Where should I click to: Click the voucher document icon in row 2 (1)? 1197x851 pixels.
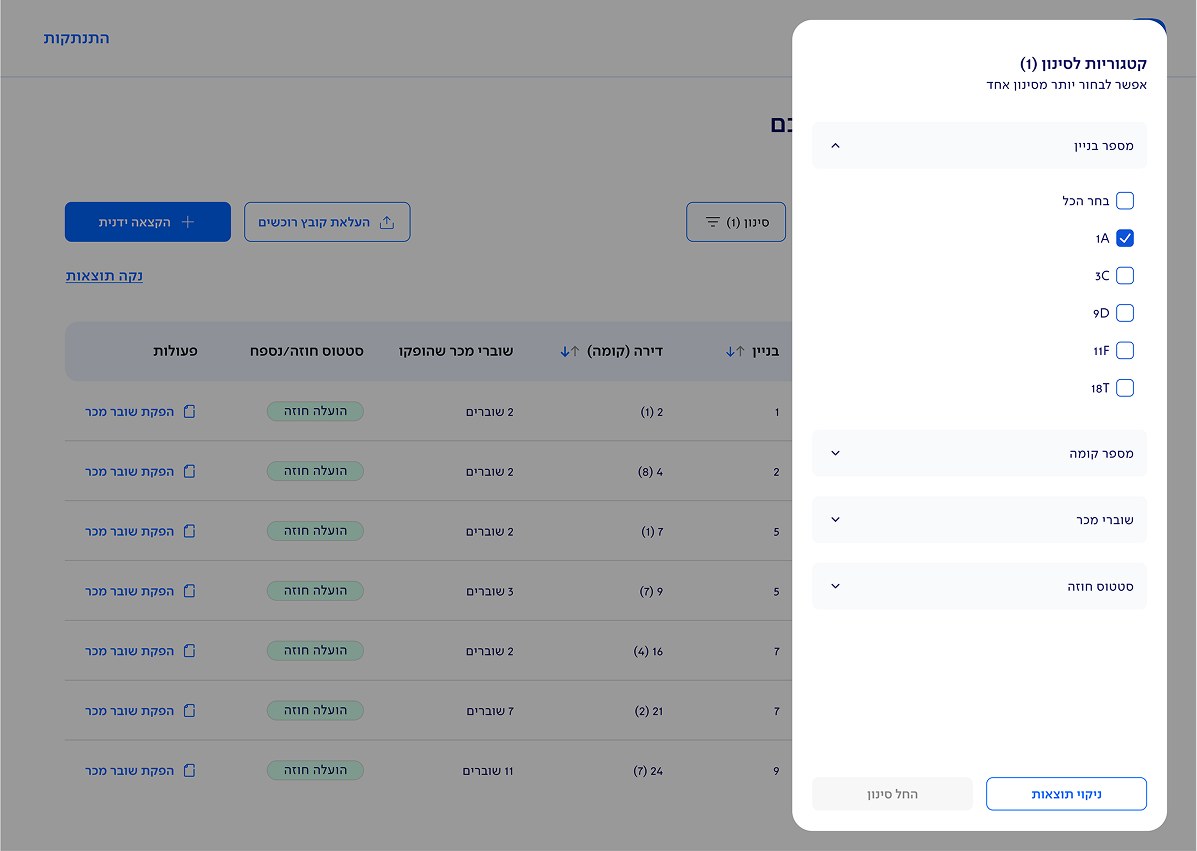(x=190, y=411)
